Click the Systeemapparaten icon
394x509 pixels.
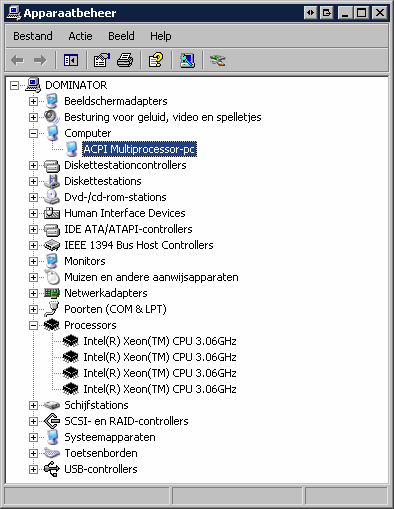[52, 437]
